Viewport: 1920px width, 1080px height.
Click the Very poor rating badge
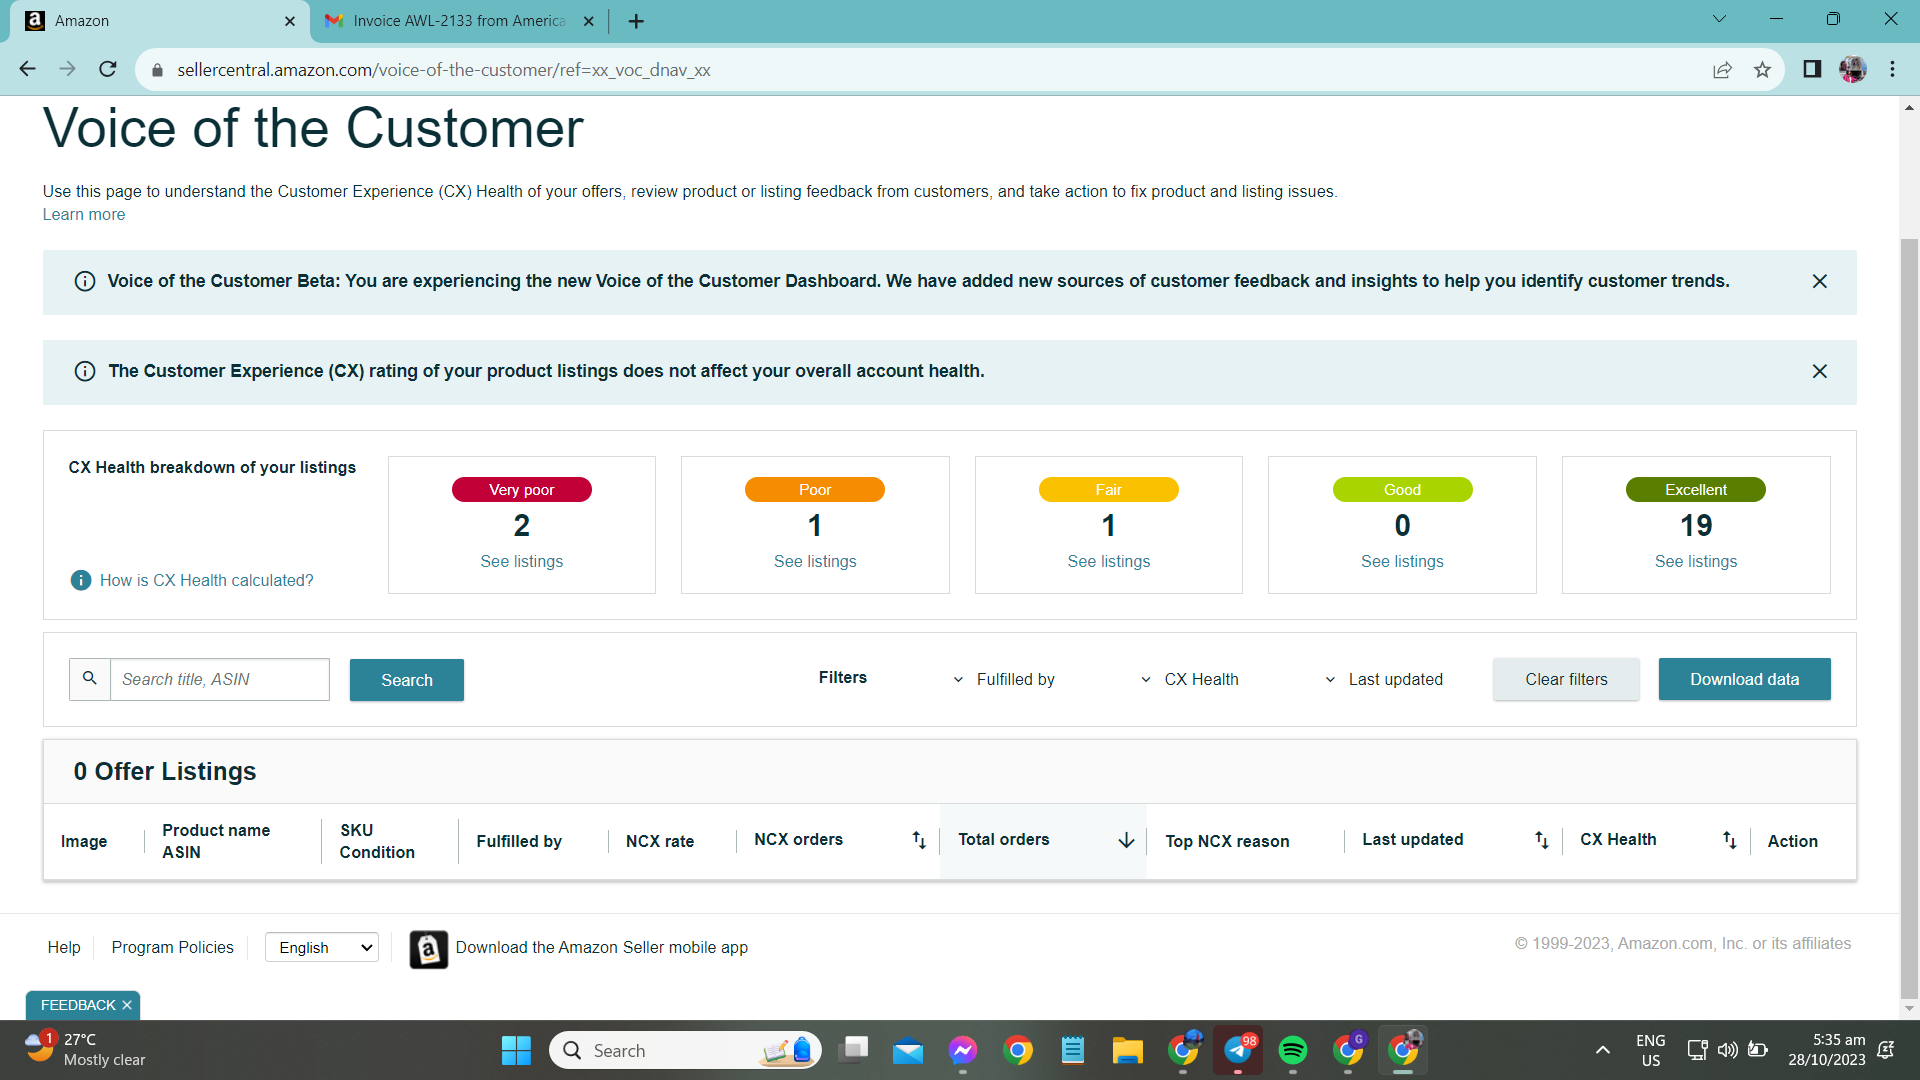click(x=521, y=490)
